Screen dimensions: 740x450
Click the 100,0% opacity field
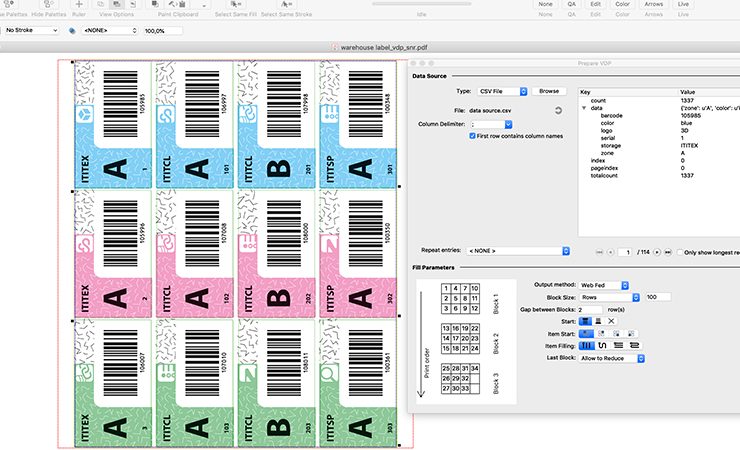point(163,31)
